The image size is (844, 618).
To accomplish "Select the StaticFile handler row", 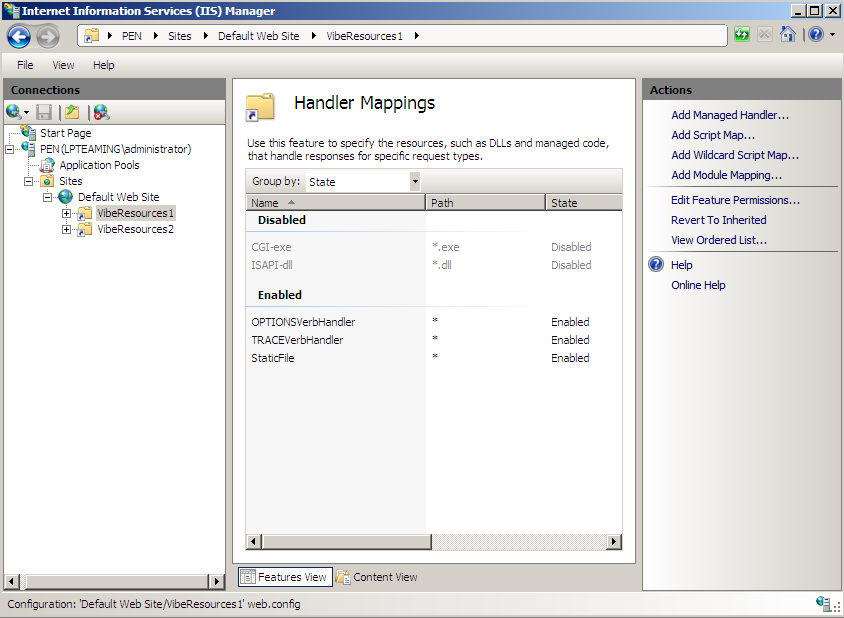I will 434,358.
